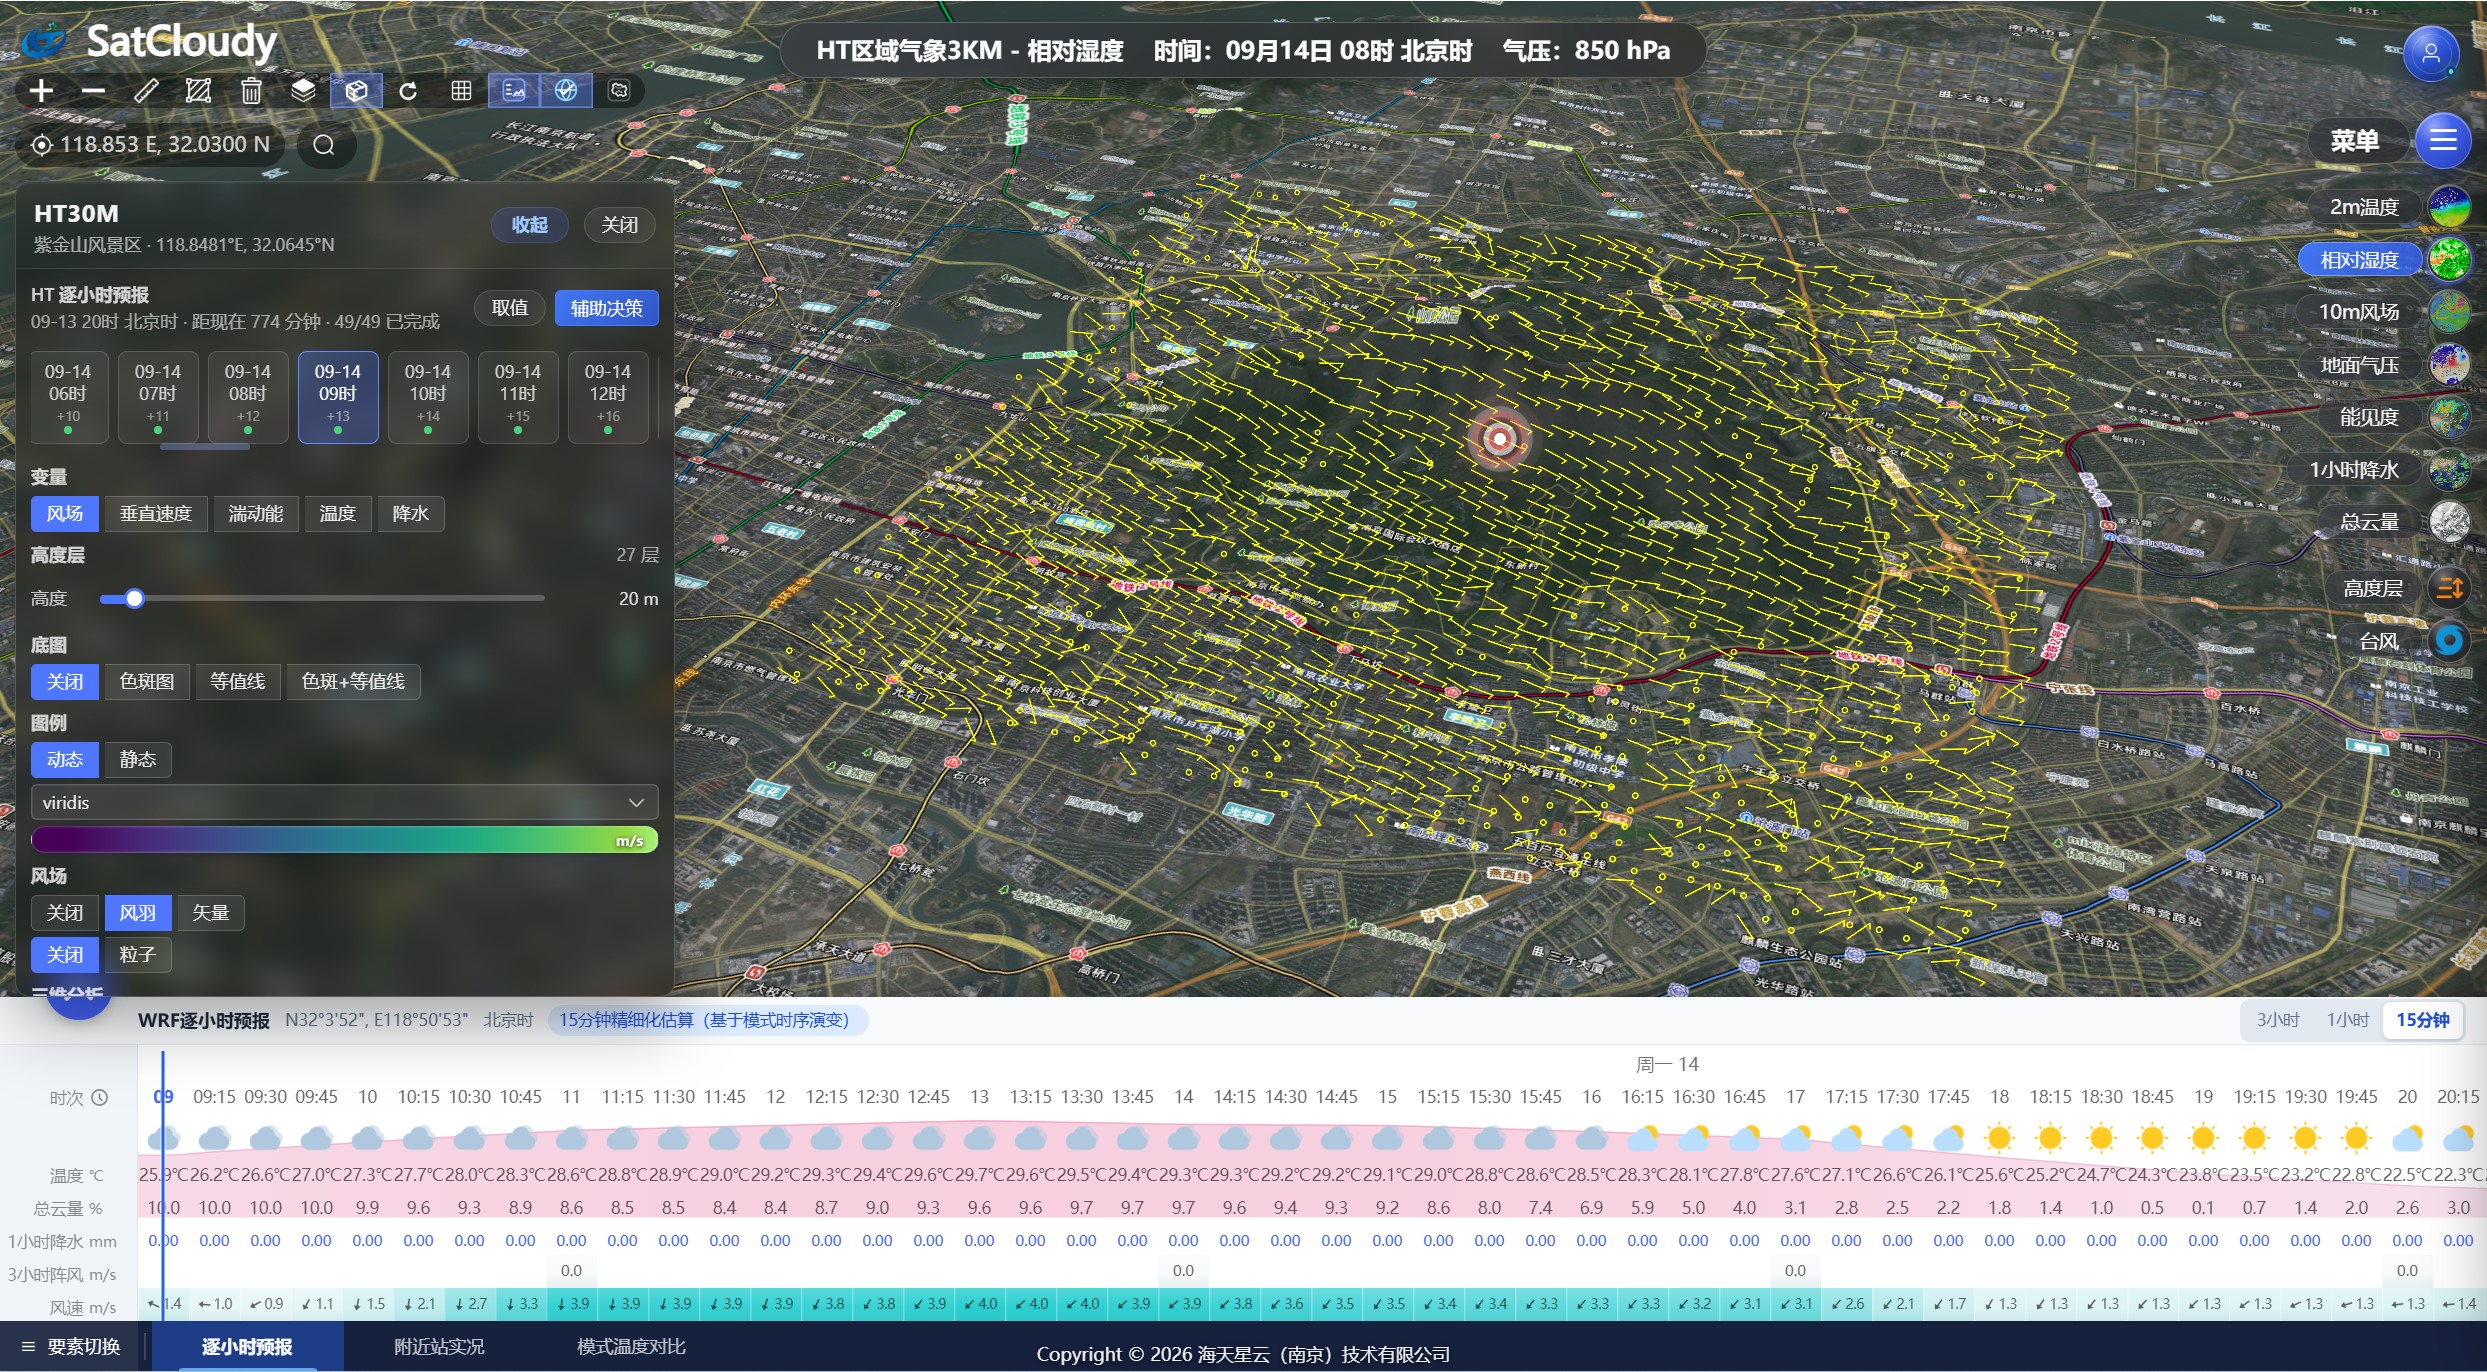The image size is (2487, 1372).
Task: Select the 2m温度 layer thumbnail
Action: click(x=2449, y=207)
